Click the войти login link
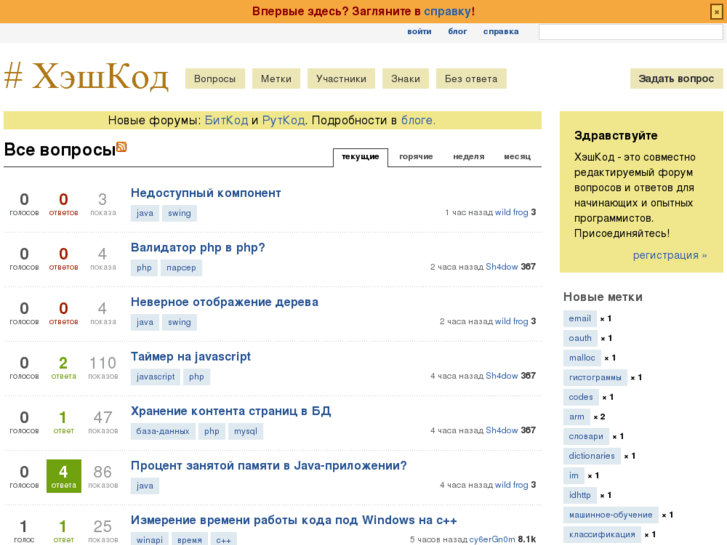727x545 pixels. coord(419,32)
